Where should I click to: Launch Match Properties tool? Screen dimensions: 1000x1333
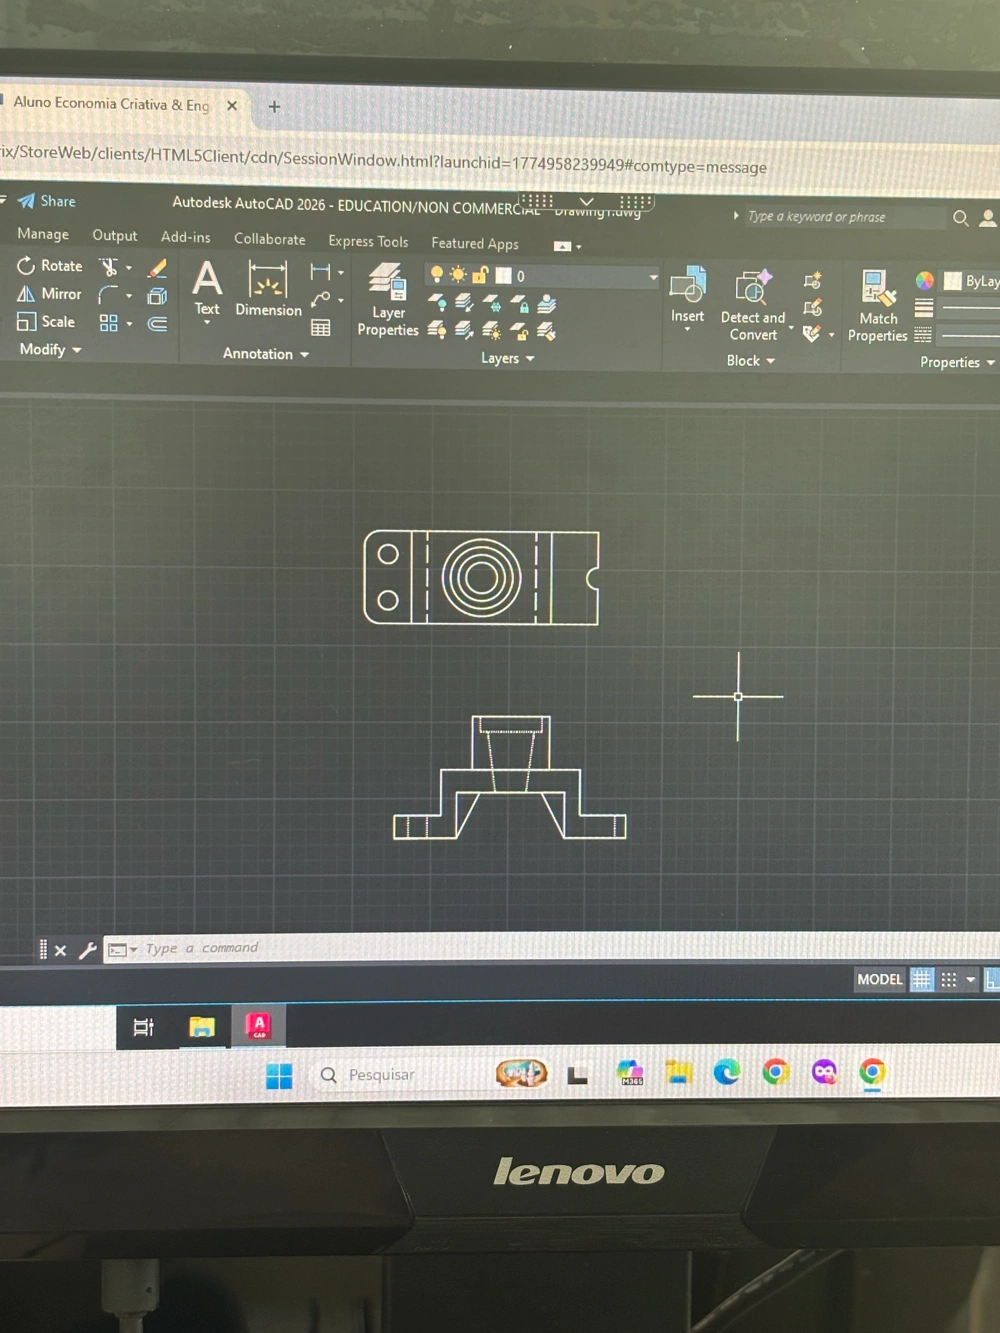(x=877, y=305)
